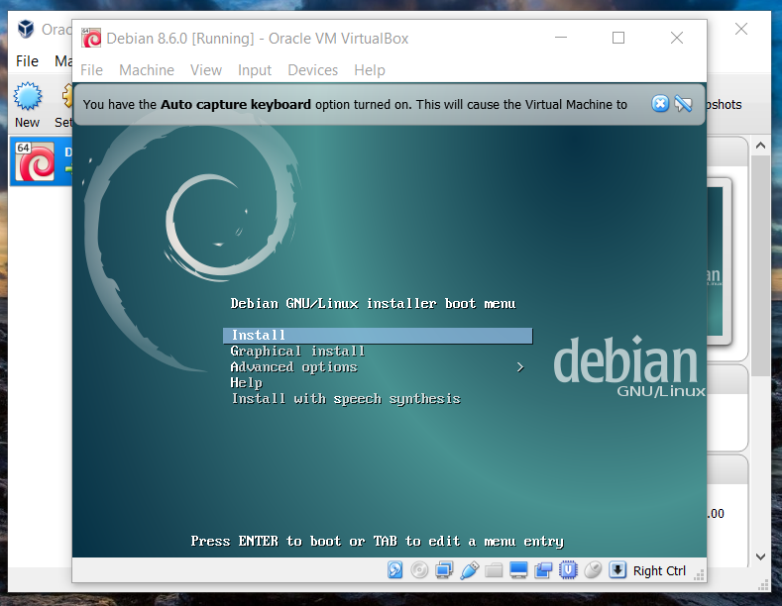782x606 pixels.
Task: Expand Advanced options submenu arrow
Action: pos(520,368)
